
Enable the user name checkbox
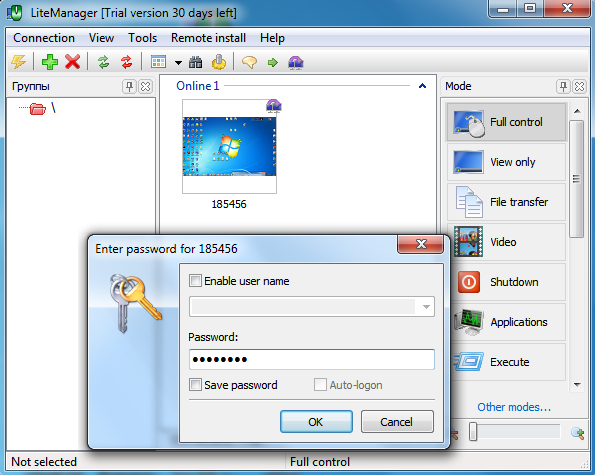(x=195, y=281)
